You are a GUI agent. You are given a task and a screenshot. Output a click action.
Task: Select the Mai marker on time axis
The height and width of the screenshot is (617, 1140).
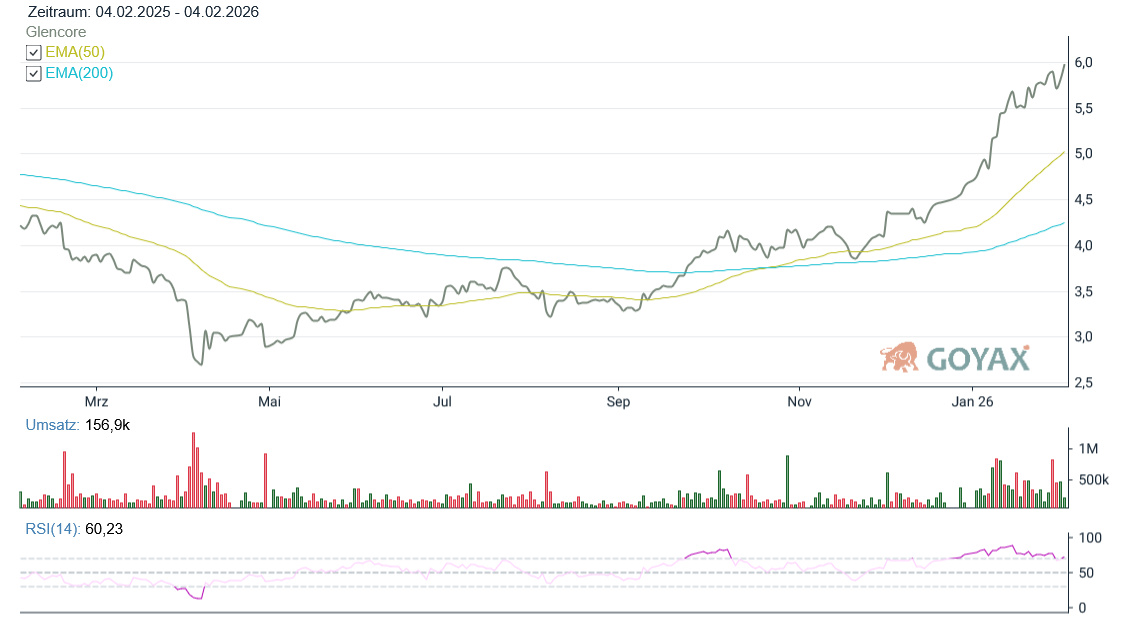point(268,401)
